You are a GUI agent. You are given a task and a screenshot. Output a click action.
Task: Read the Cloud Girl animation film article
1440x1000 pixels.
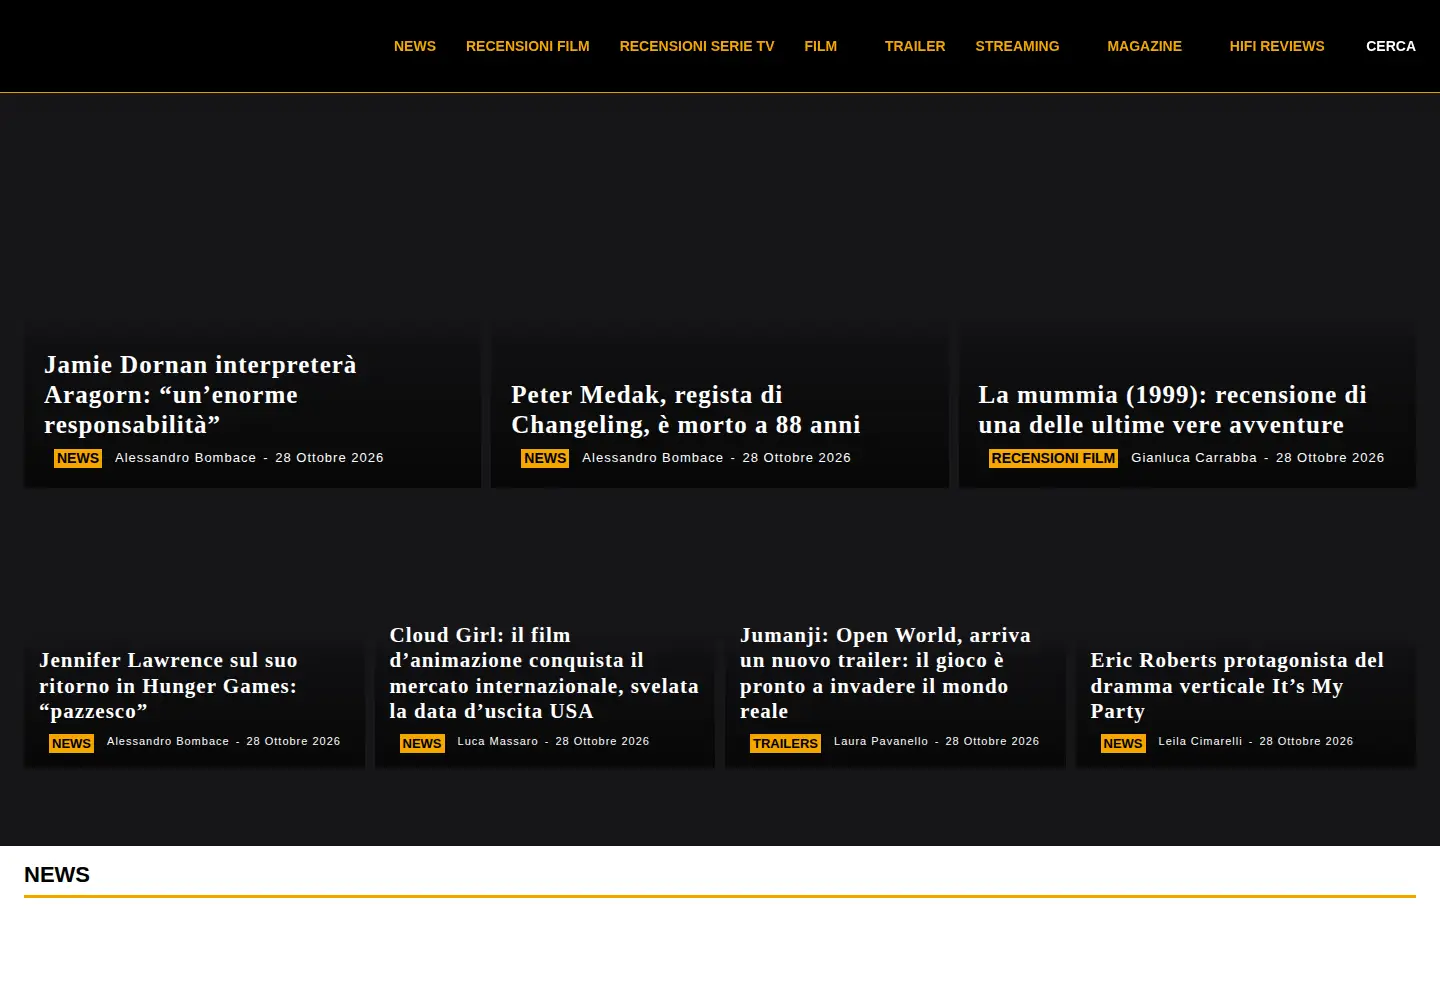(x=544, y=673)
